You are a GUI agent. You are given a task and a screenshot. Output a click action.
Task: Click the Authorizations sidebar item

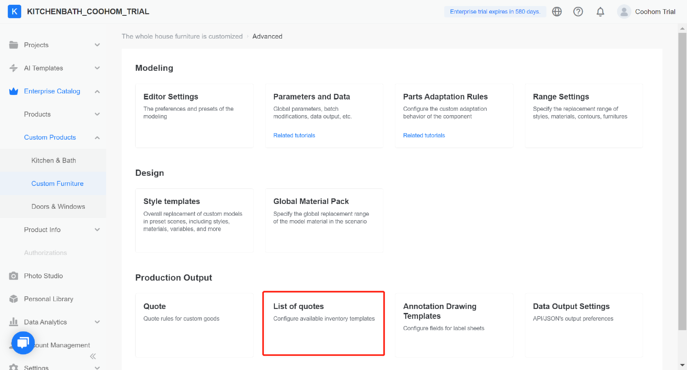pos(46,253)
